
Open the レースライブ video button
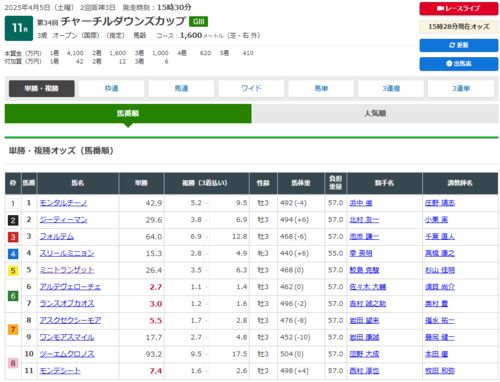(x=459, y=9)
